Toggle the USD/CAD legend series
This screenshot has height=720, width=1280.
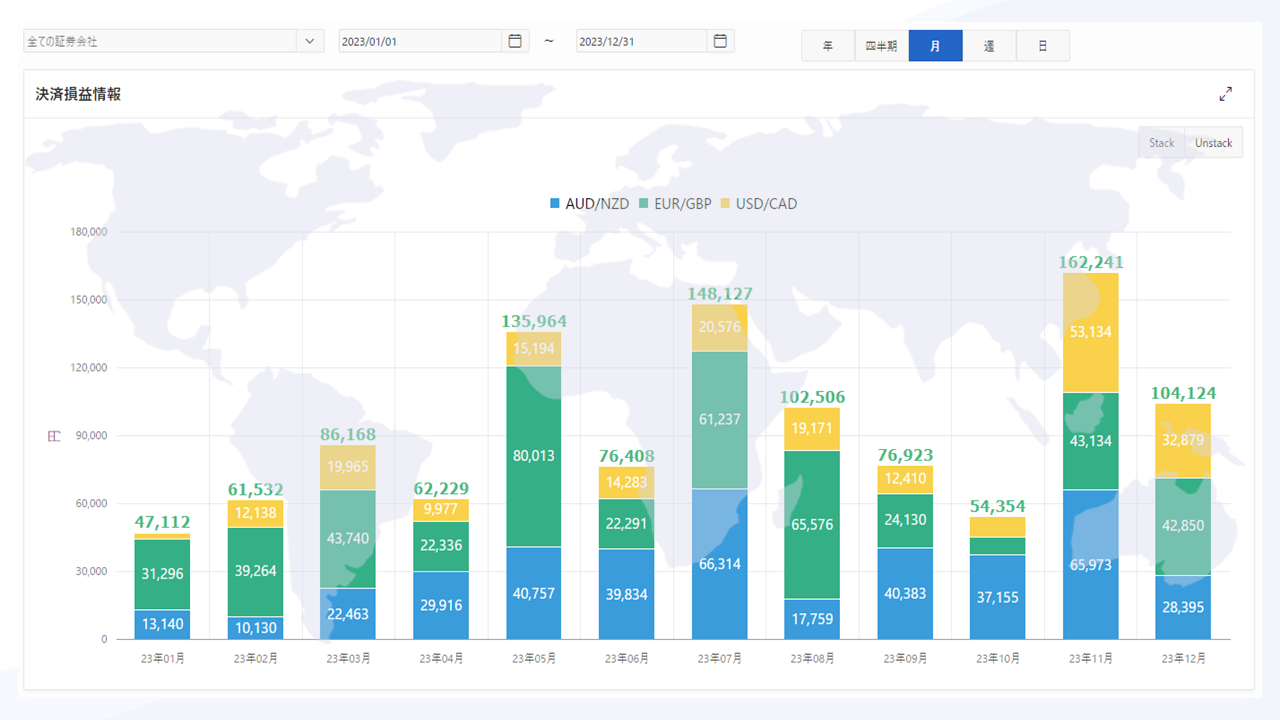[x=758, y=204]
